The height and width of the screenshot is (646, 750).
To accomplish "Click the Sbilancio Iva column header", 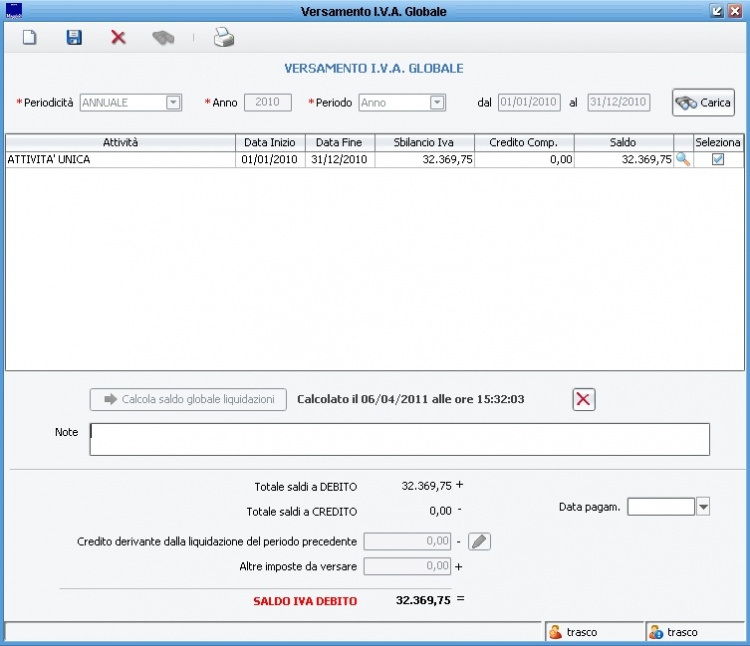I will (x=424, y=142).
